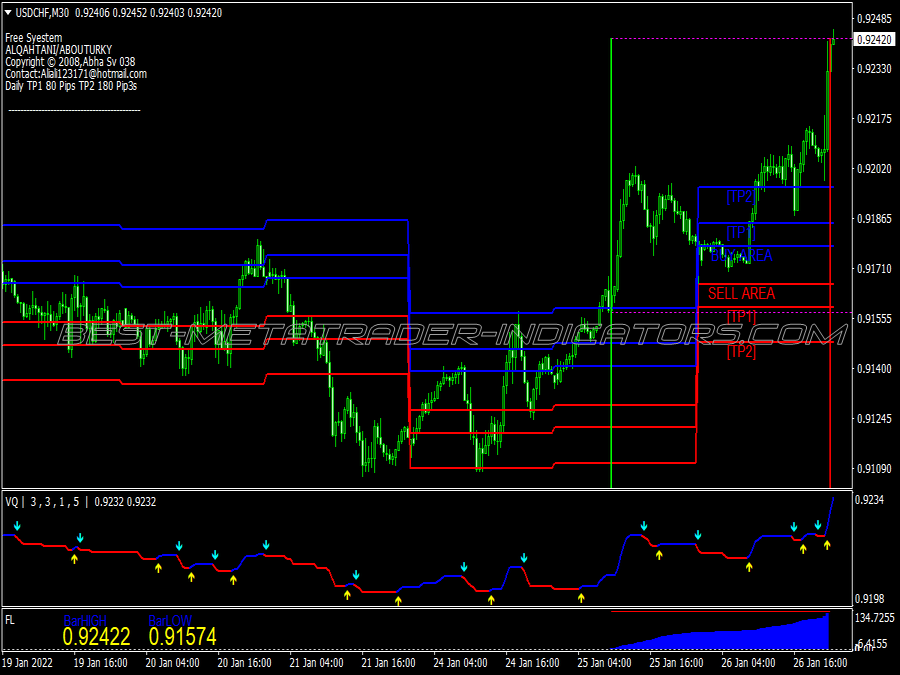Screen dimensions: 900x675
Task: Select the blue [TP1] label above BUY AREA
Action: click(x=741, y=232)
